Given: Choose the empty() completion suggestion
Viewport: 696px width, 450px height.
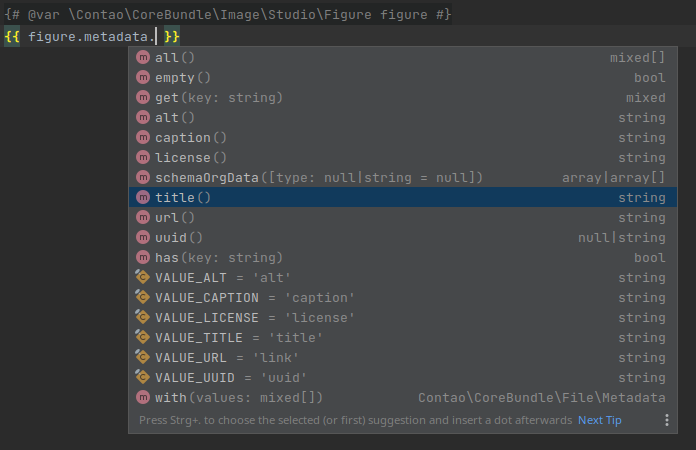Looking at the screenshot, I should tap(403, 78).
